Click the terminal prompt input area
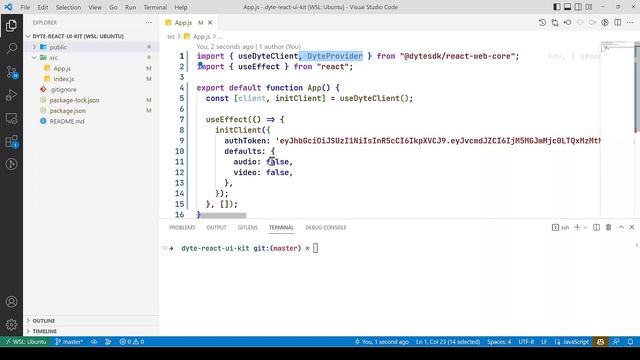The height and width of the screenshot is (360, 640). click(315, 248)
